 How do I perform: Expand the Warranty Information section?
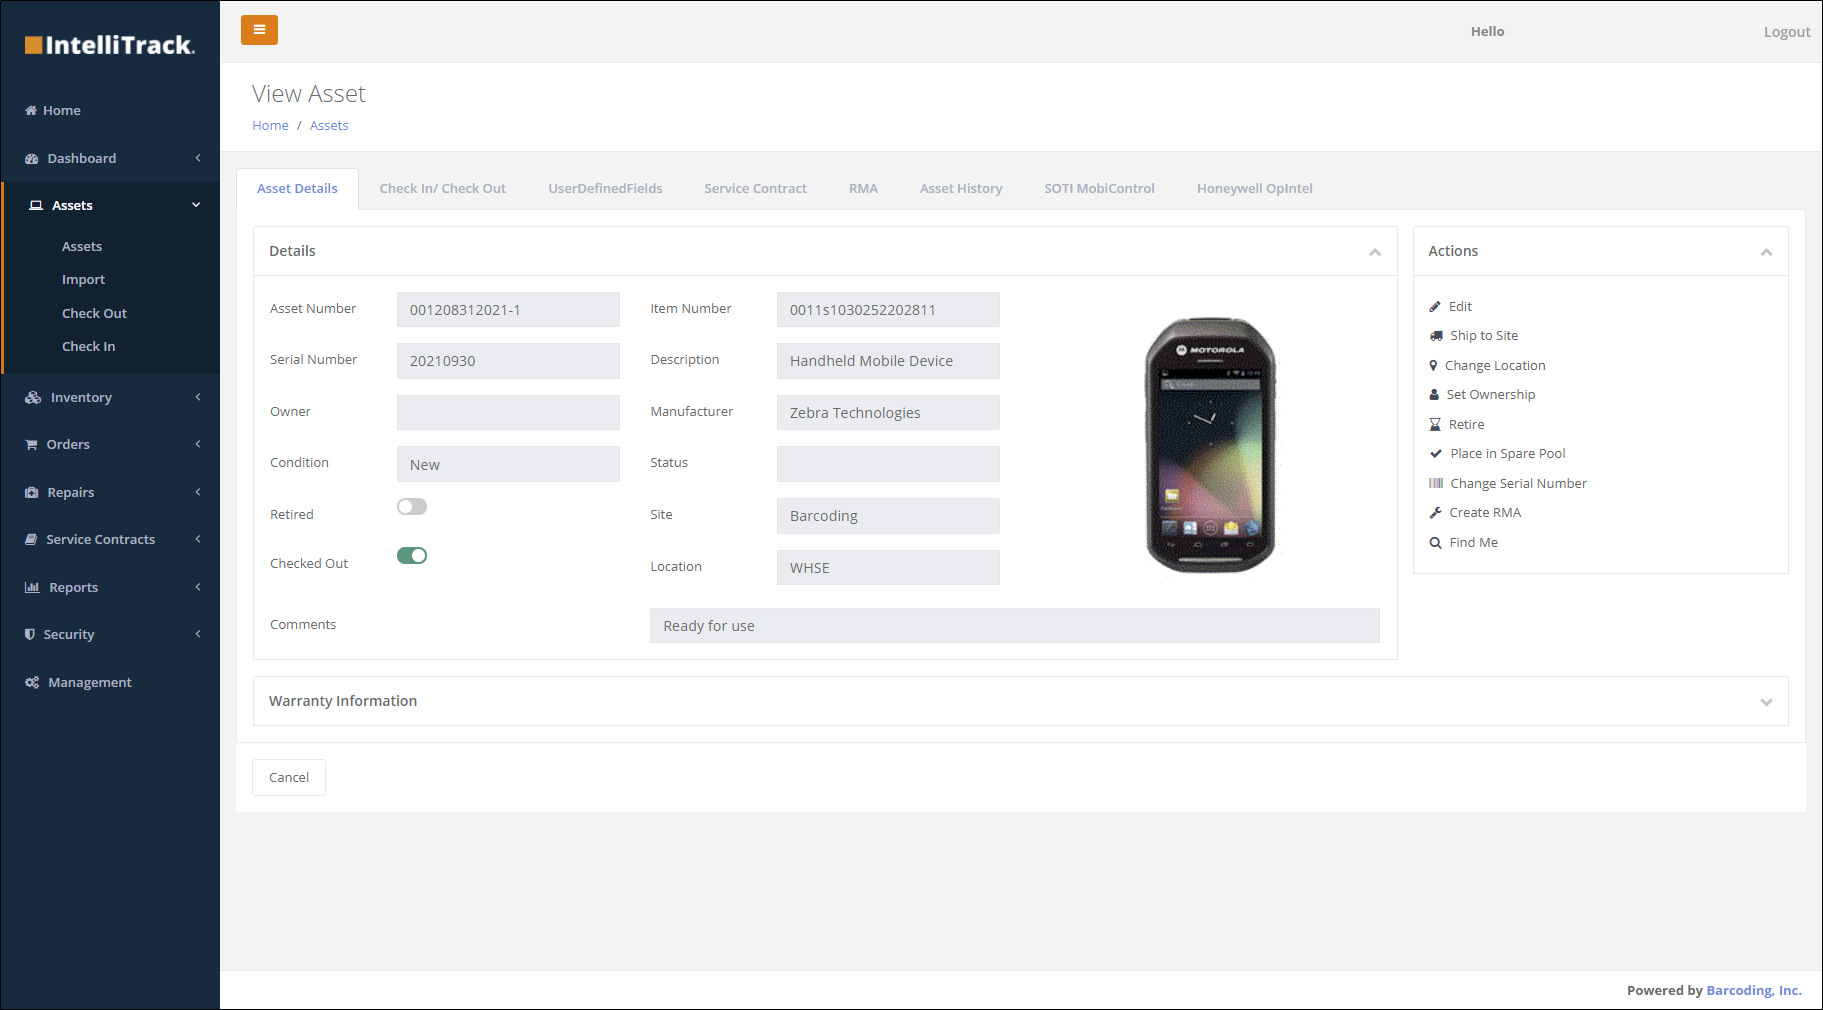point(1766,701)
